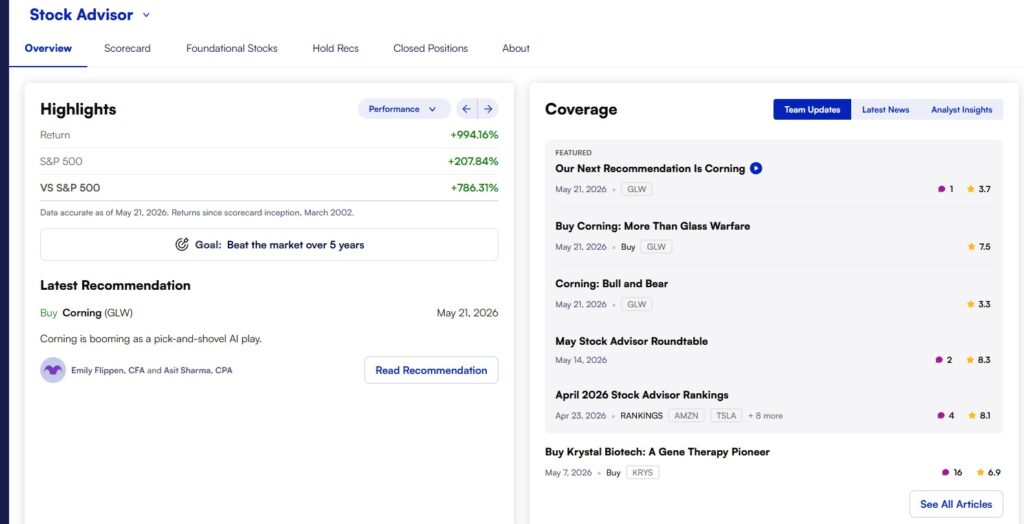This screenshot has width=1024, height=524.
Task: Click comment icon on featured Corning article
Action: pyautogui.click(x=941, y=189)
